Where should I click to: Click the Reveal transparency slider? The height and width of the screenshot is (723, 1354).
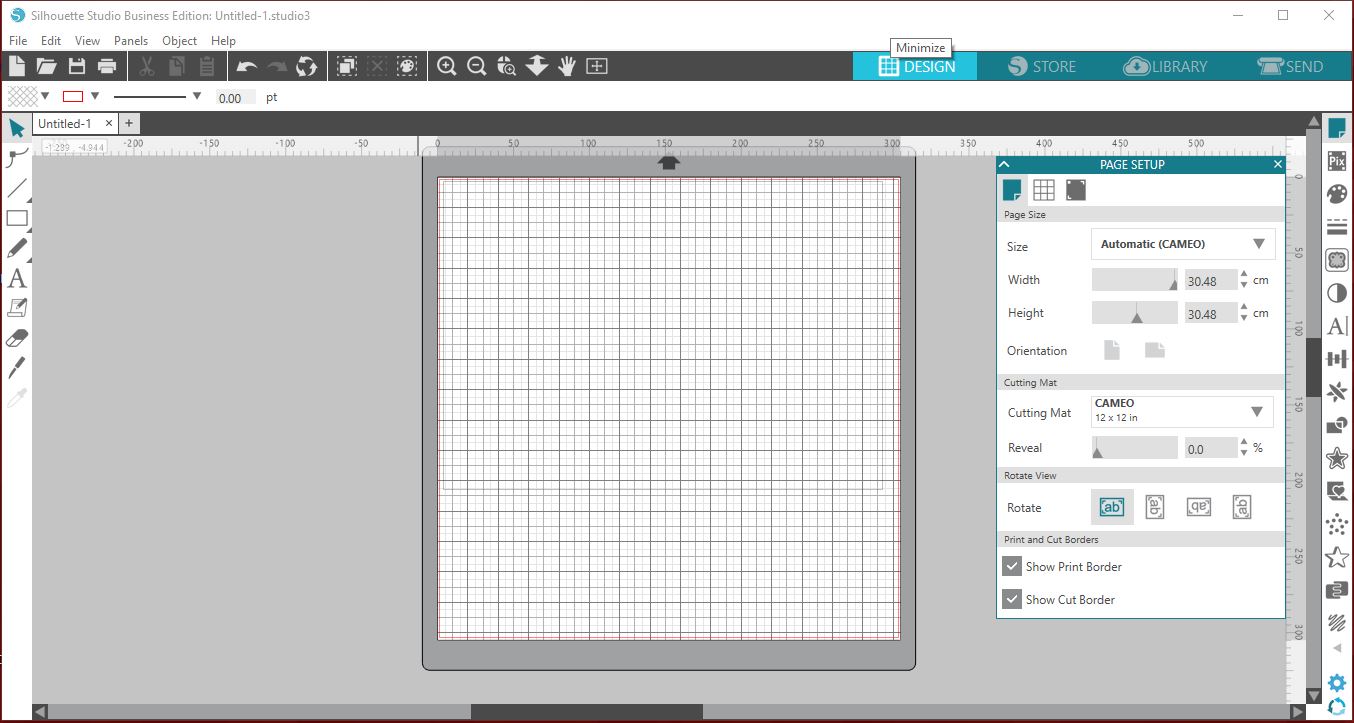click(1135, 448)
